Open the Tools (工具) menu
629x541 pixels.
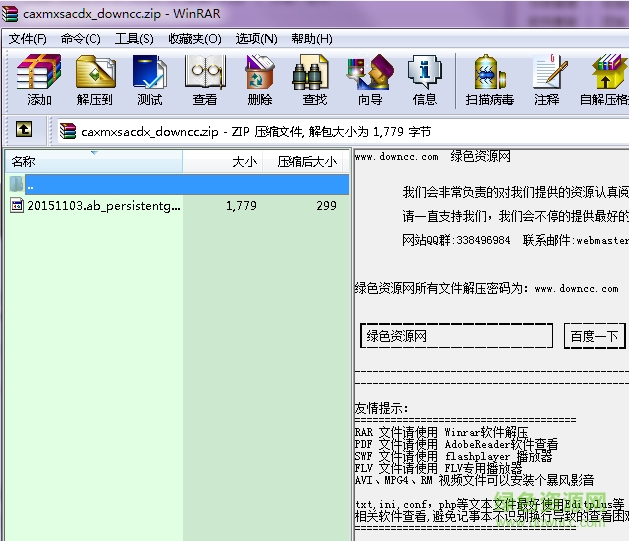click(x=134, y=39)
